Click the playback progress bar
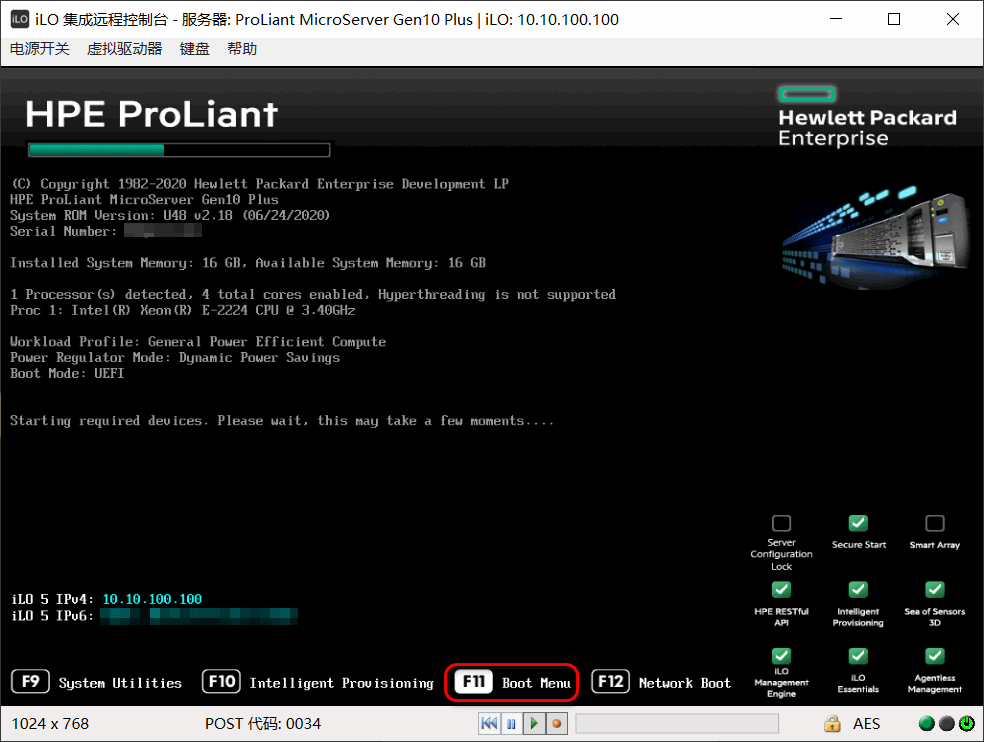This screenshot has height=742, width=984. coord(677,724)
